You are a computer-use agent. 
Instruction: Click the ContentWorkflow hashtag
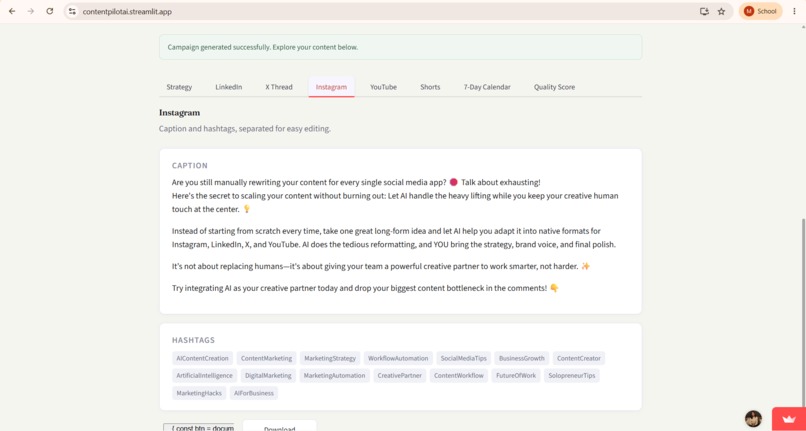459,375
